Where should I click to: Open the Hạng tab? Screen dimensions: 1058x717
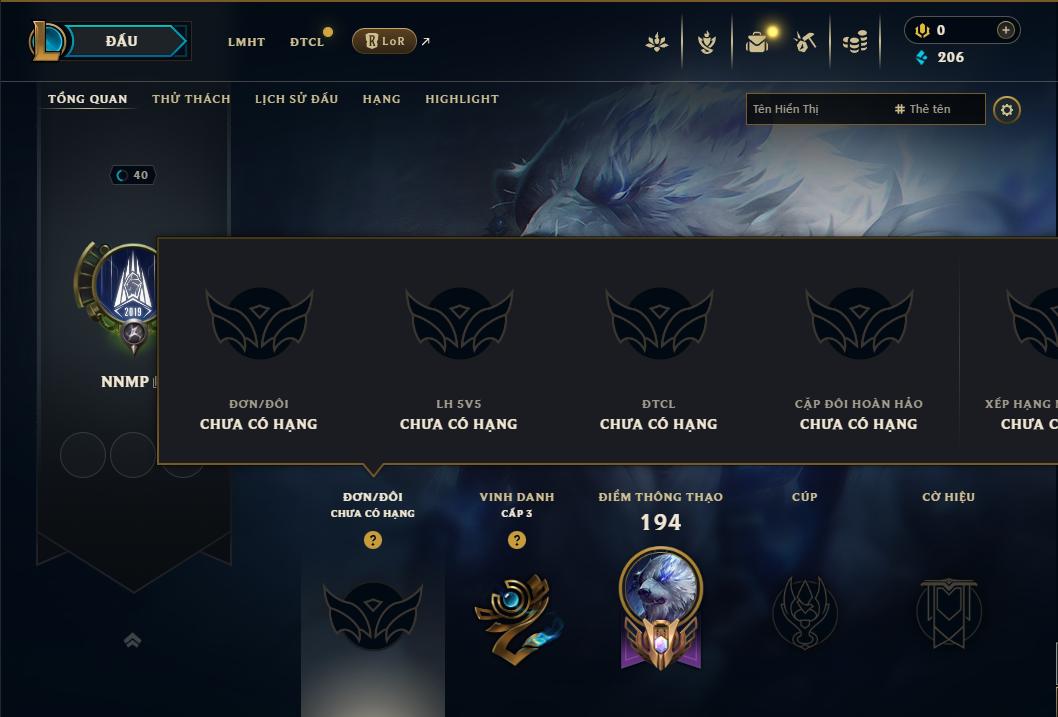[381, 99]
